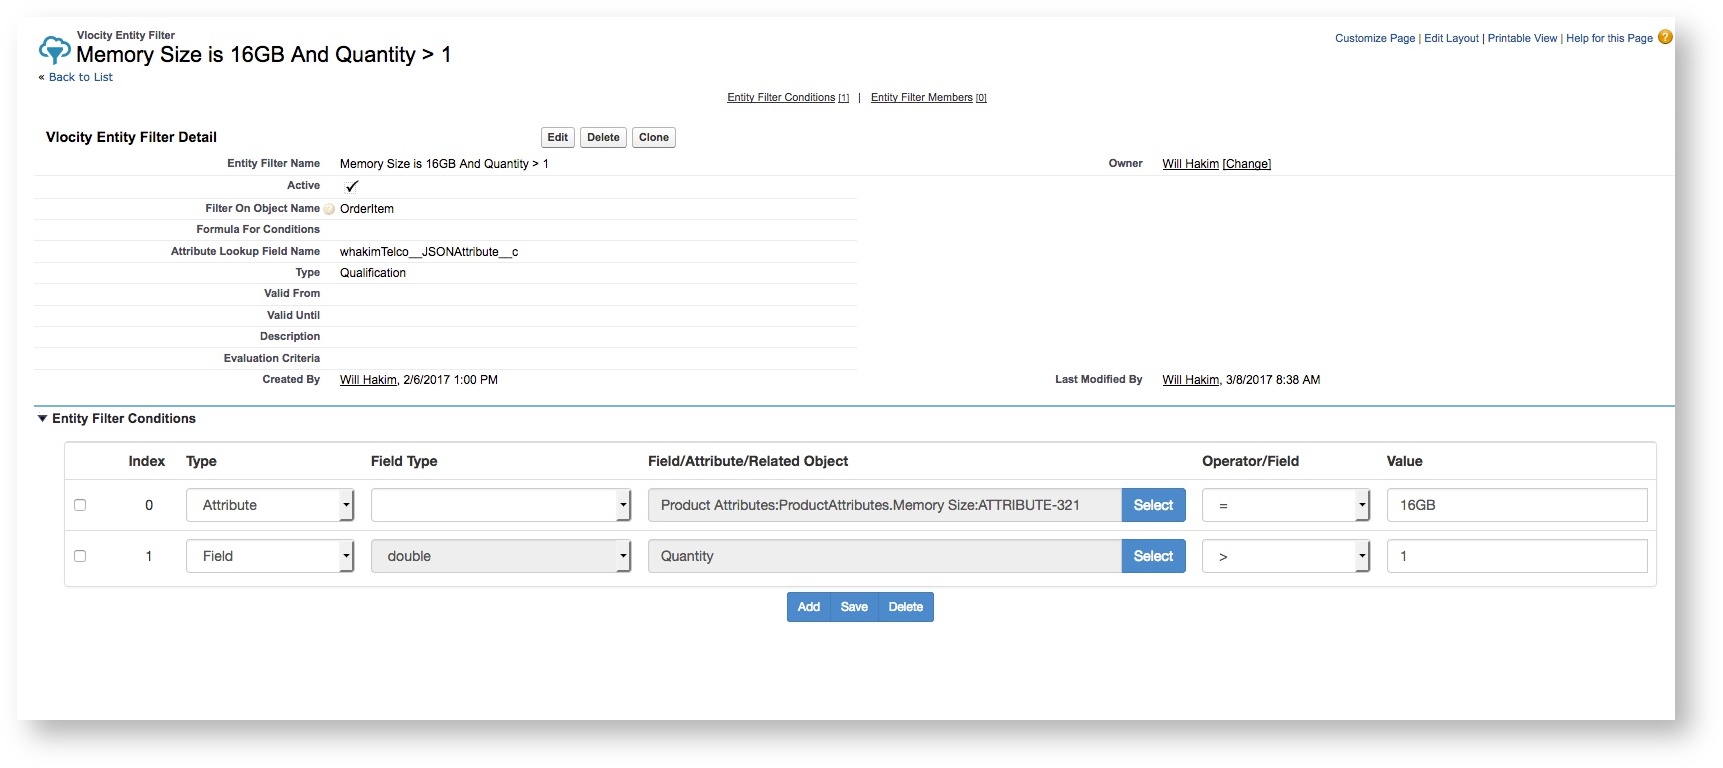Click the blue Add button
1723x768 pixels.
coord(809,607)
